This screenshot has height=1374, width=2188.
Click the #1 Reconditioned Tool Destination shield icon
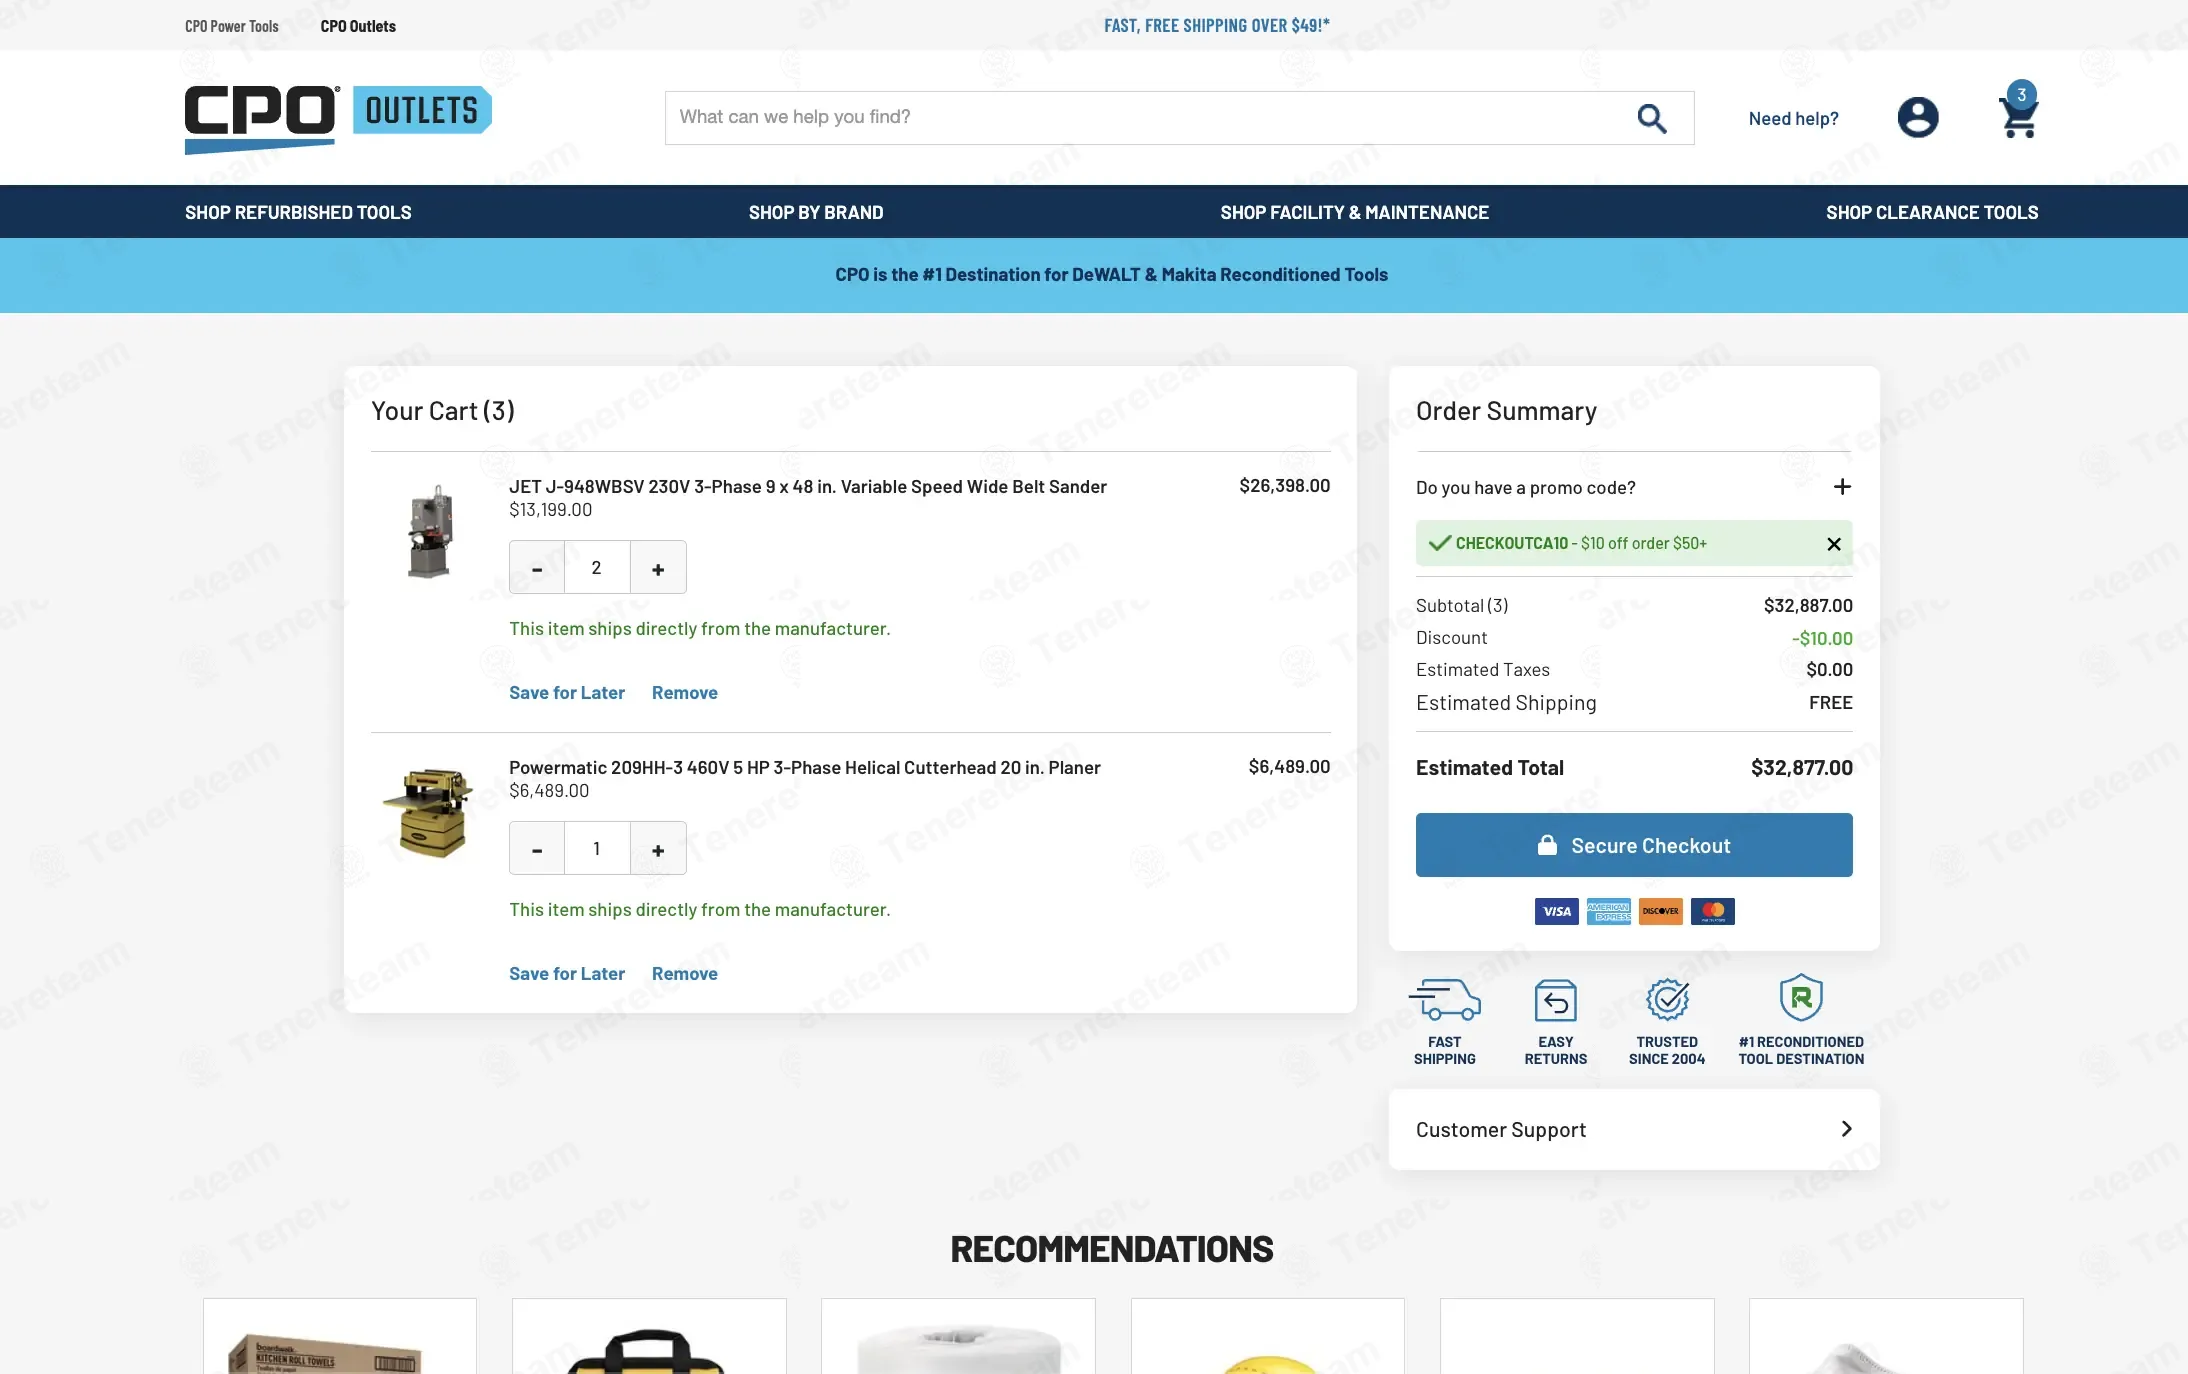(x=1801, y=998)
